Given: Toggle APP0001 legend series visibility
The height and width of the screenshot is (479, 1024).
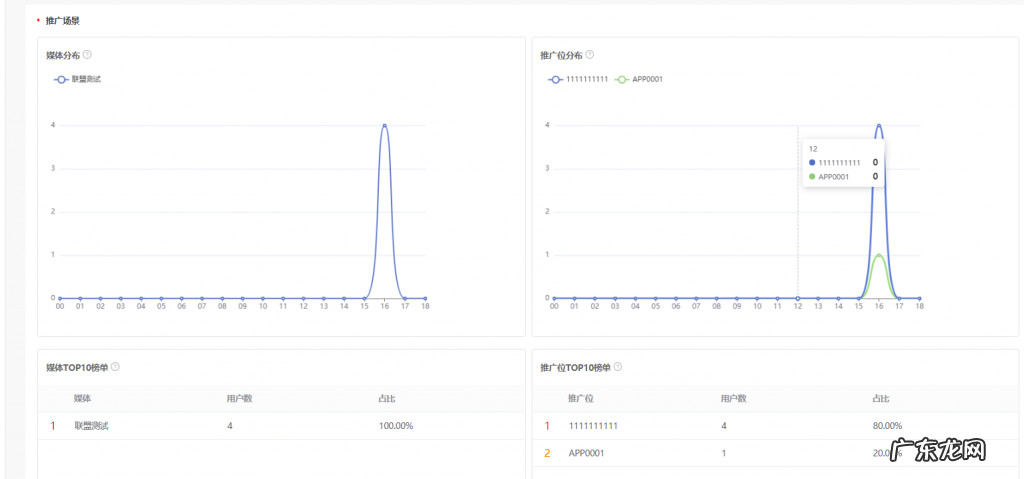Looking at the screenshot, I should click(639, 78).
